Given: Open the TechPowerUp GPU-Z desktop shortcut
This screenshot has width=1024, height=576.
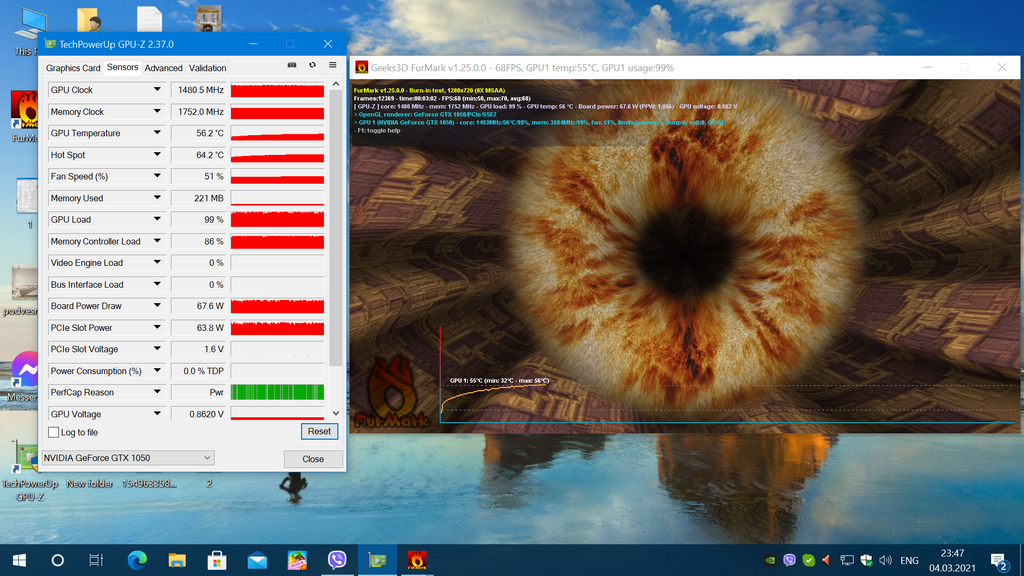Looking at the screenshot, I should click(x=29, y=470).
